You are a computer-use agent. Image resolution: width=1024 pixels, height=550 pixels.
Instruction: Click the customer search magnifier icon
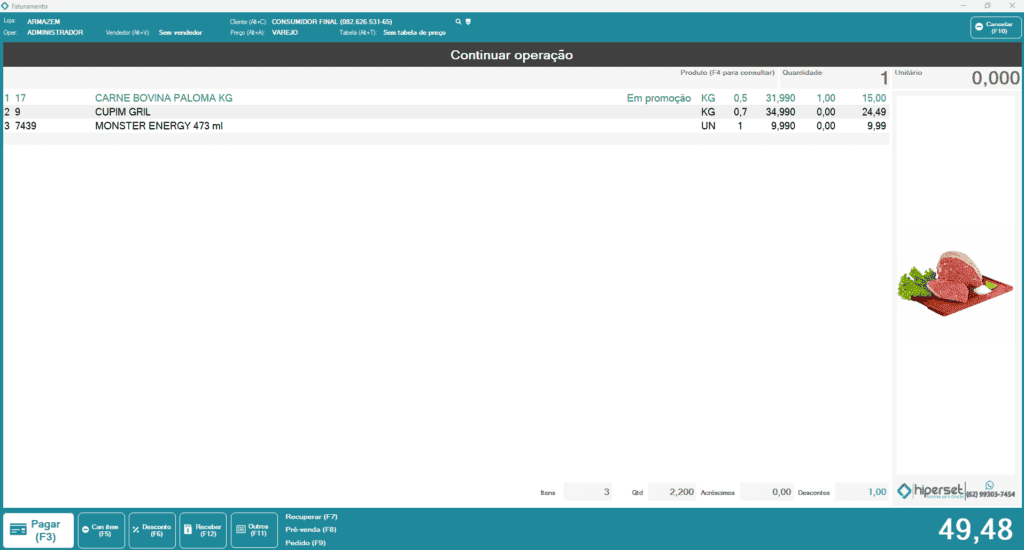tap(458, 21)
